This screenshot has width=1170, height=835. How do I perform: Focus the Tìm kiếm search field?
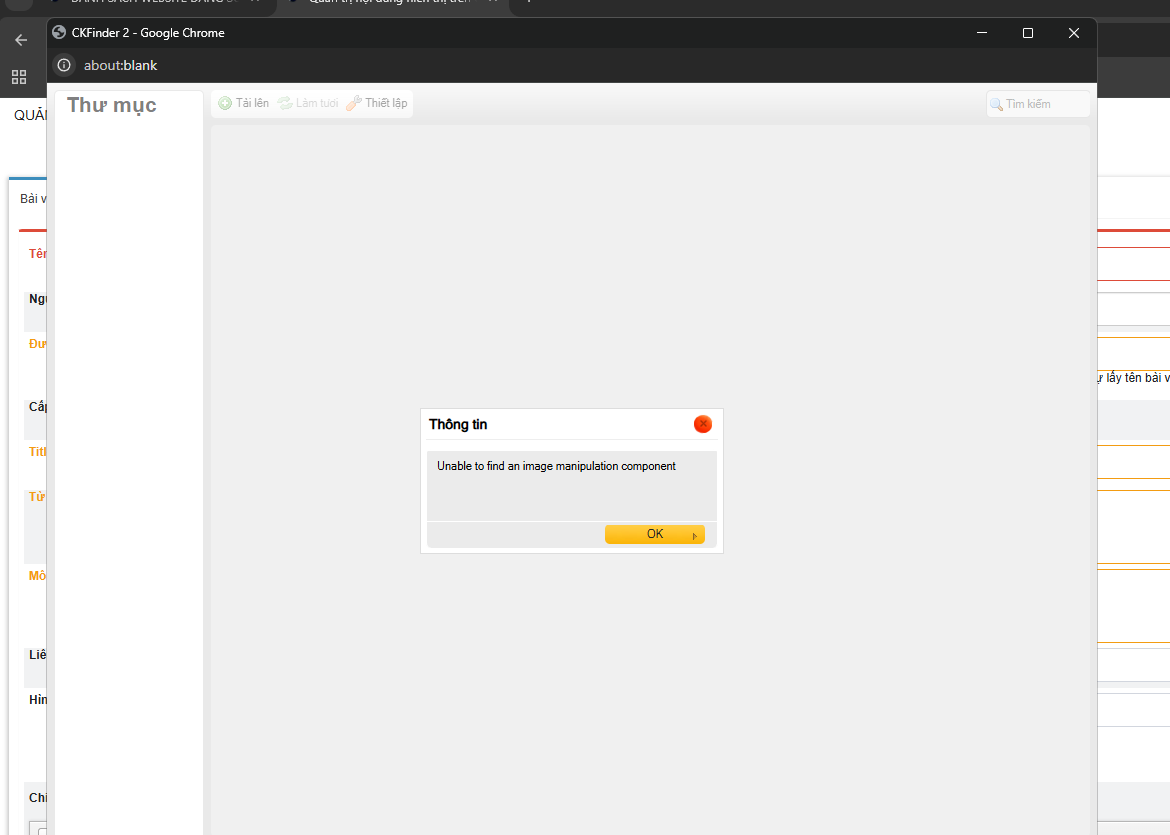point(1042,104)
